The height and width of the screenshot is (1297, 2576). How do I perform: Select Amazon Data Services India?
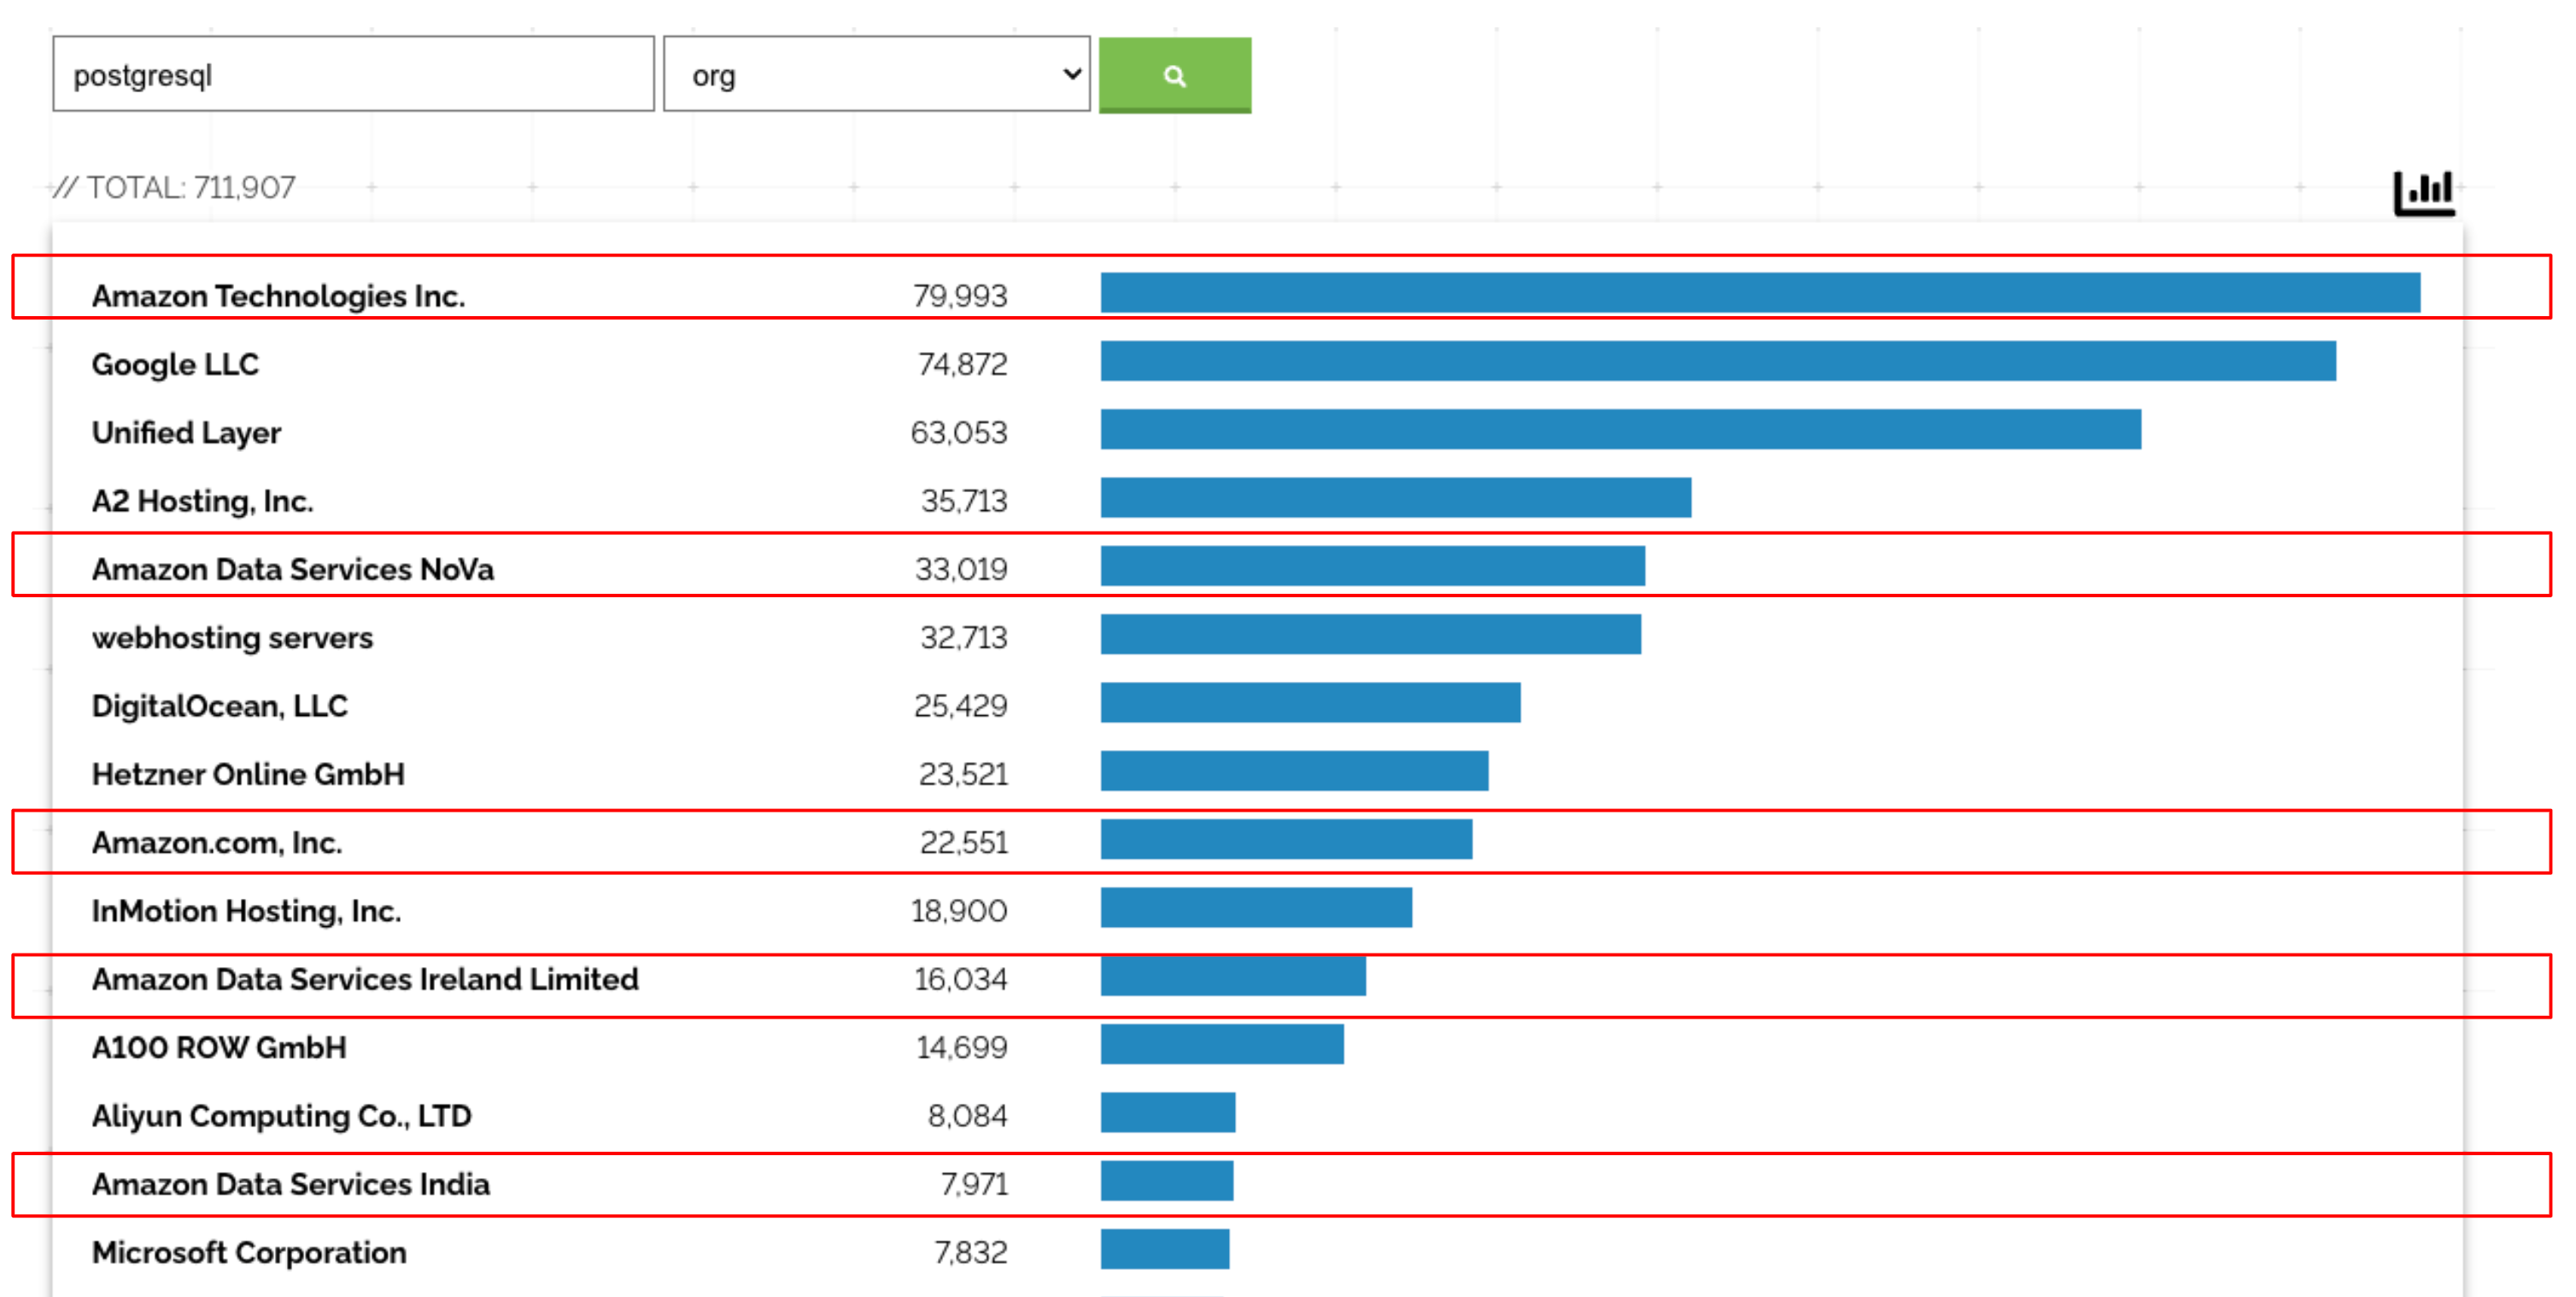(x=291, y=1185)
